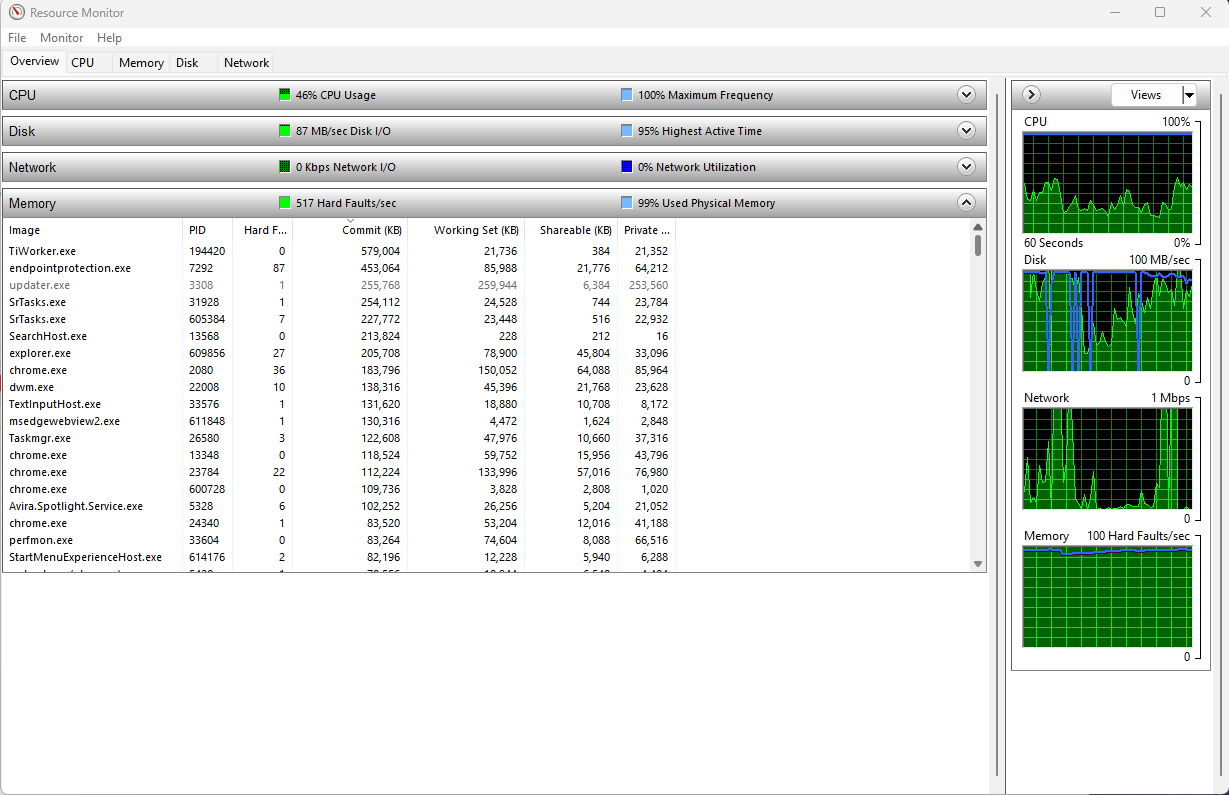Click the green Disk I/O indicator square
1229x795 pixels.
click(284, 131)
